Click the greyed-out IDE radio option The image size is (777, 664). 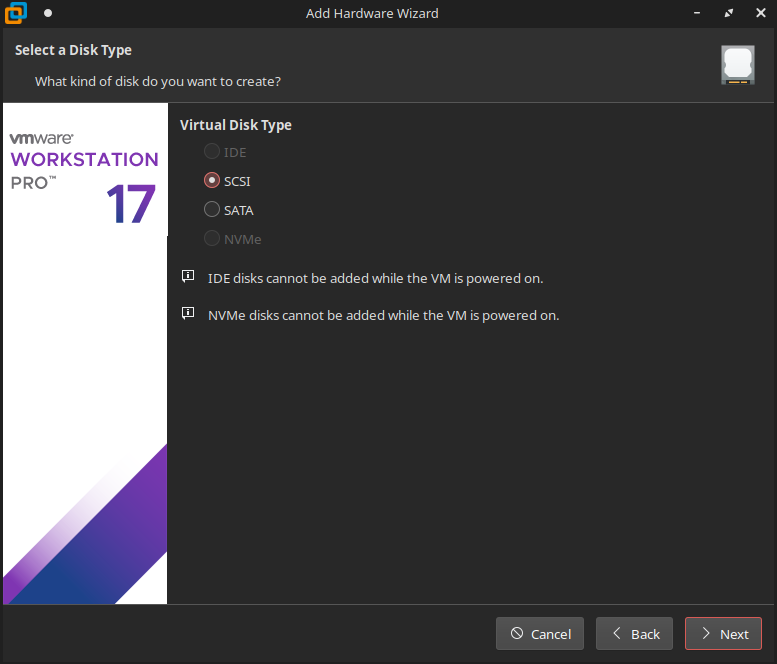[x=211, y=152]
